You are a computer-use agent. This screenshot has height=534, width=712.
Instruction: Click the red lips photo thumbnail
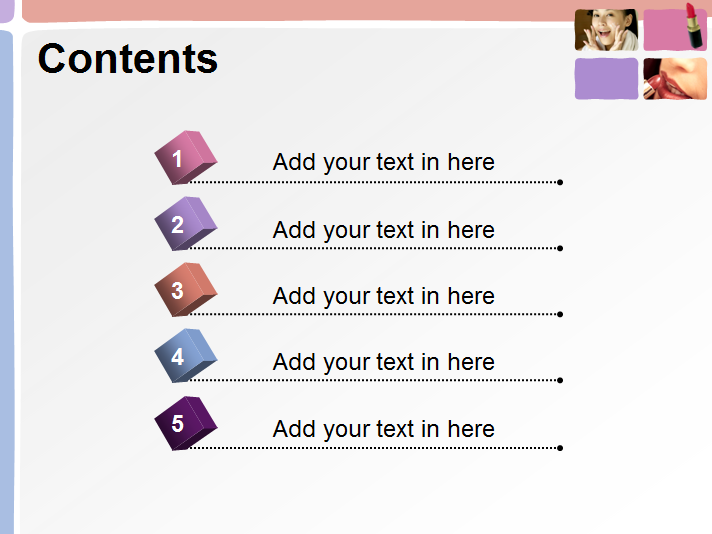pos(675,79)
